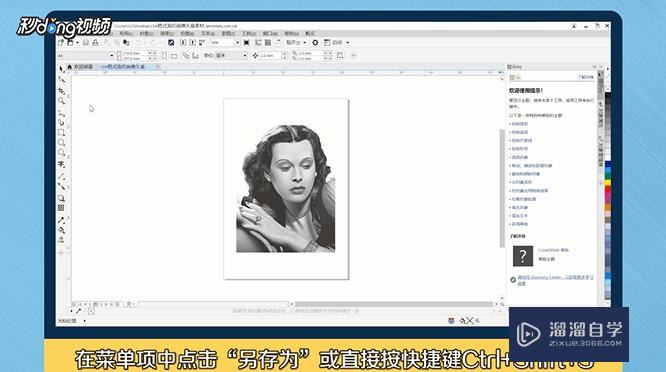Screen dimensions: 666x372
Task: Click the Discovery Center link in Hints
Action: (x=555, y=280)
